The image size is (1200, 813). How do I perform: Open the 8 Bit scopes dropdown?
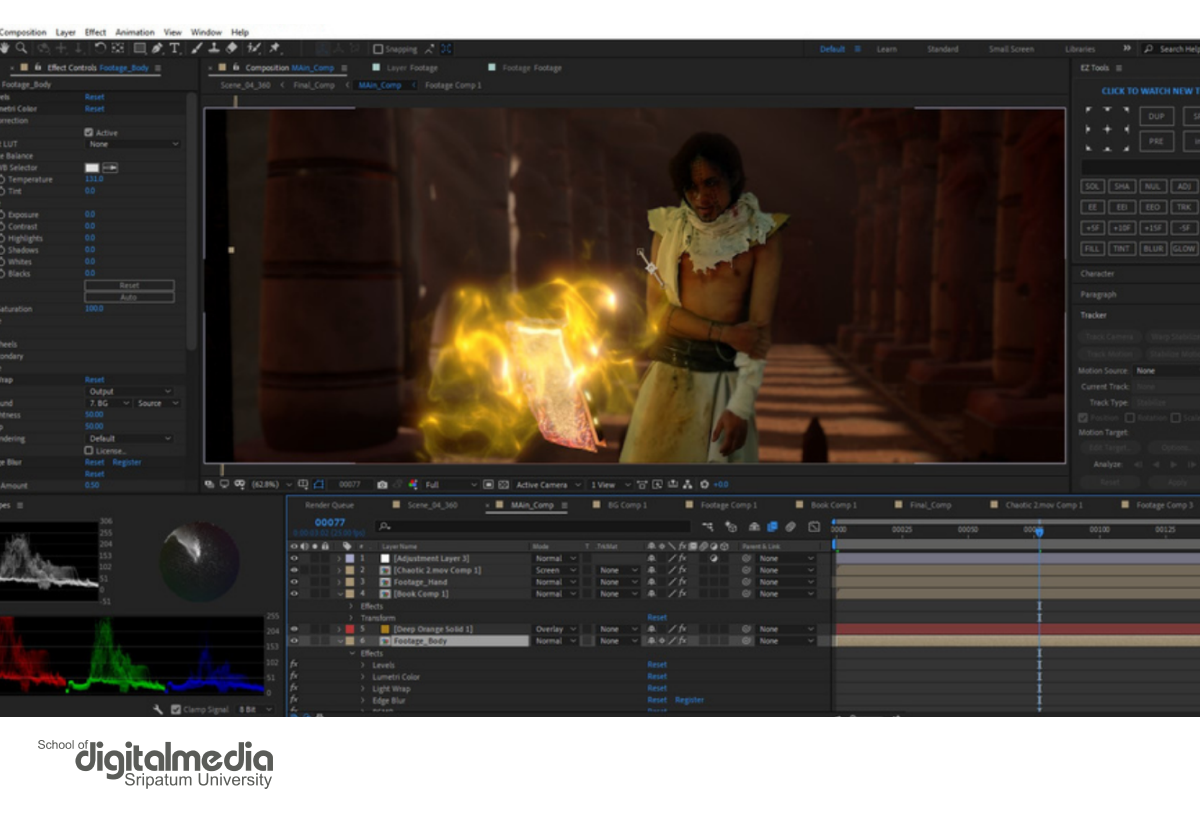click(x=255, y=709)
